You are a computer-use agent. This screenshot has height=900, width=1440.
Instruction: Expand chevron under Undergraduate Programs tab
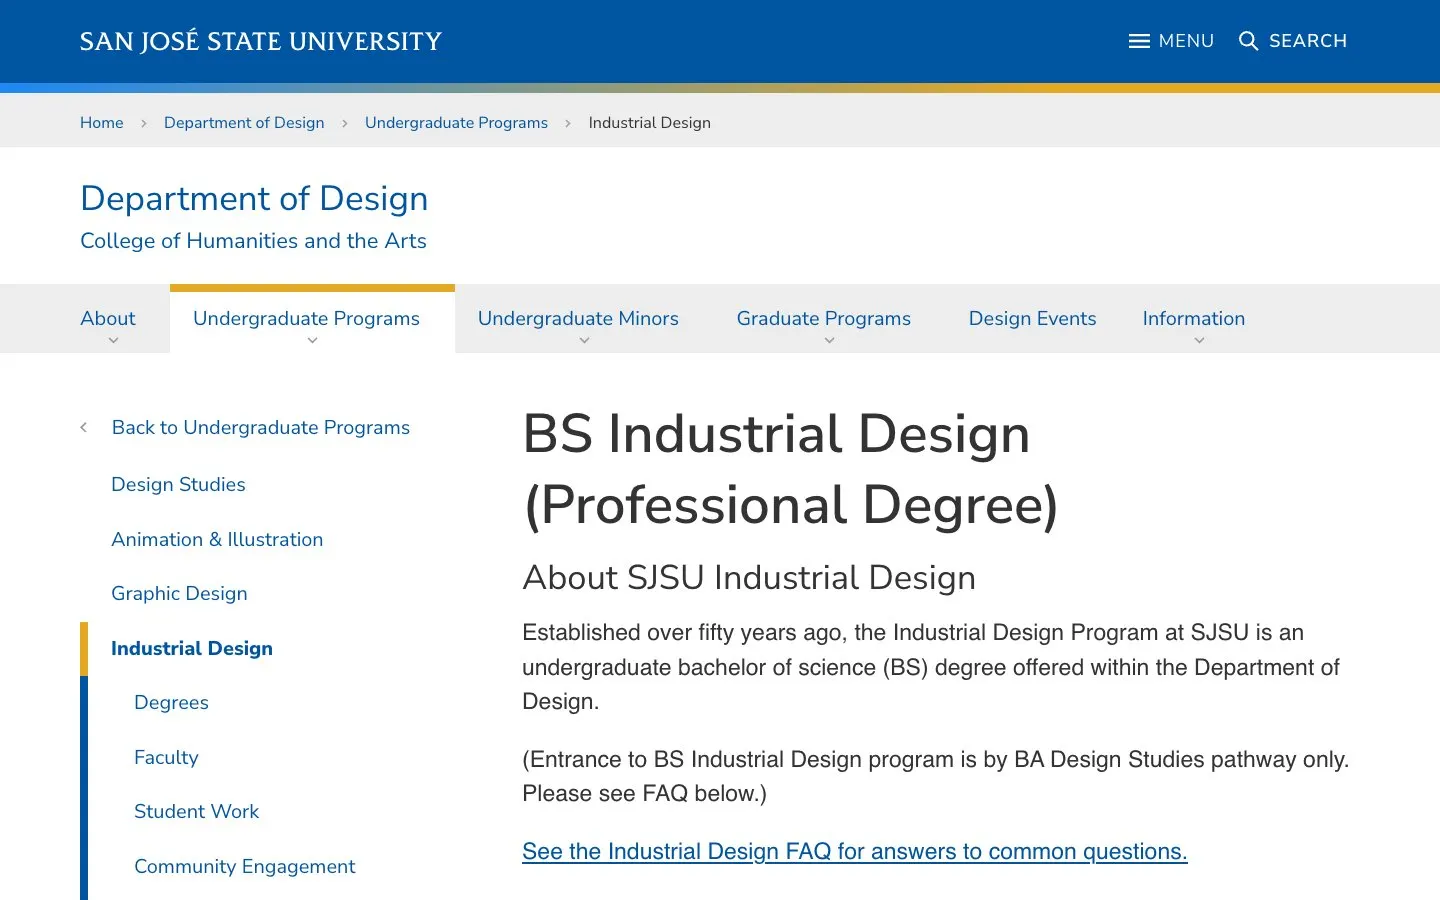312,341
